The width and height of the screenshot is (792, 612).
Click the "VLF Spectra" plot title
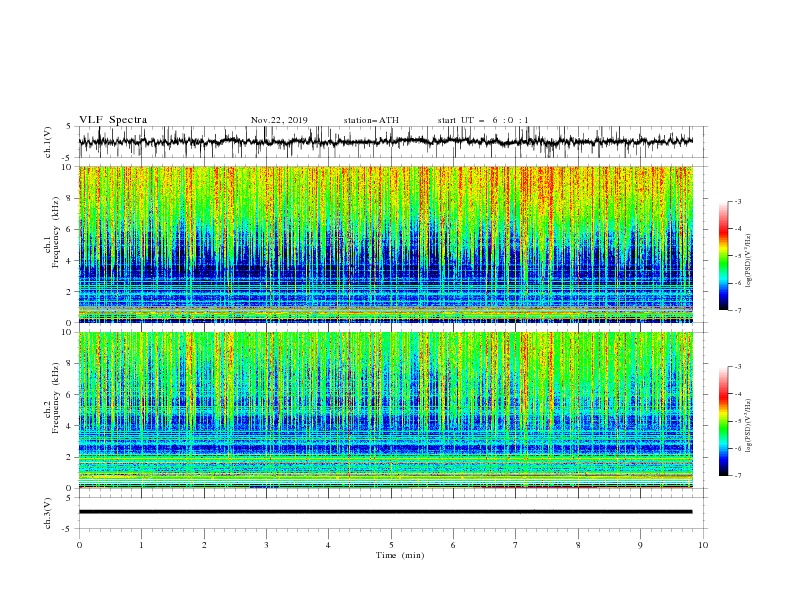tap(113, 120)
